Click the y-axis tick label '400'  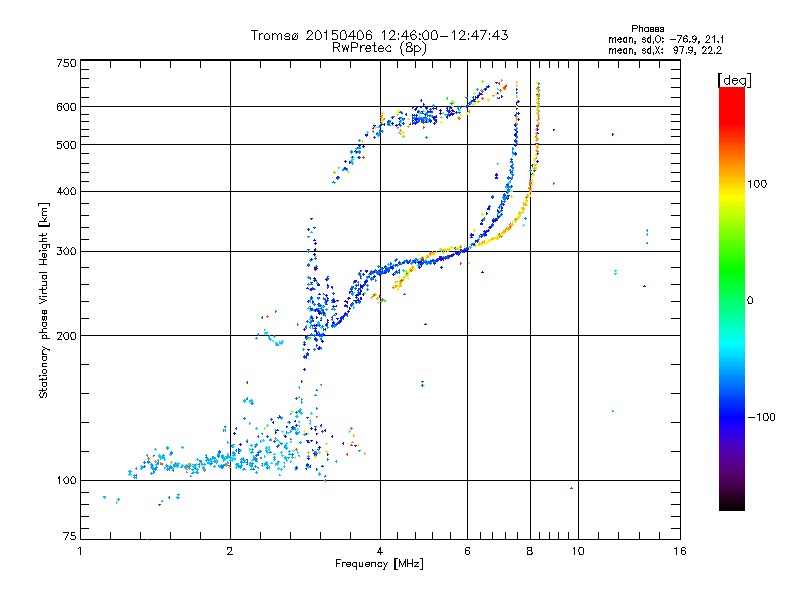[x=66, y=191]
